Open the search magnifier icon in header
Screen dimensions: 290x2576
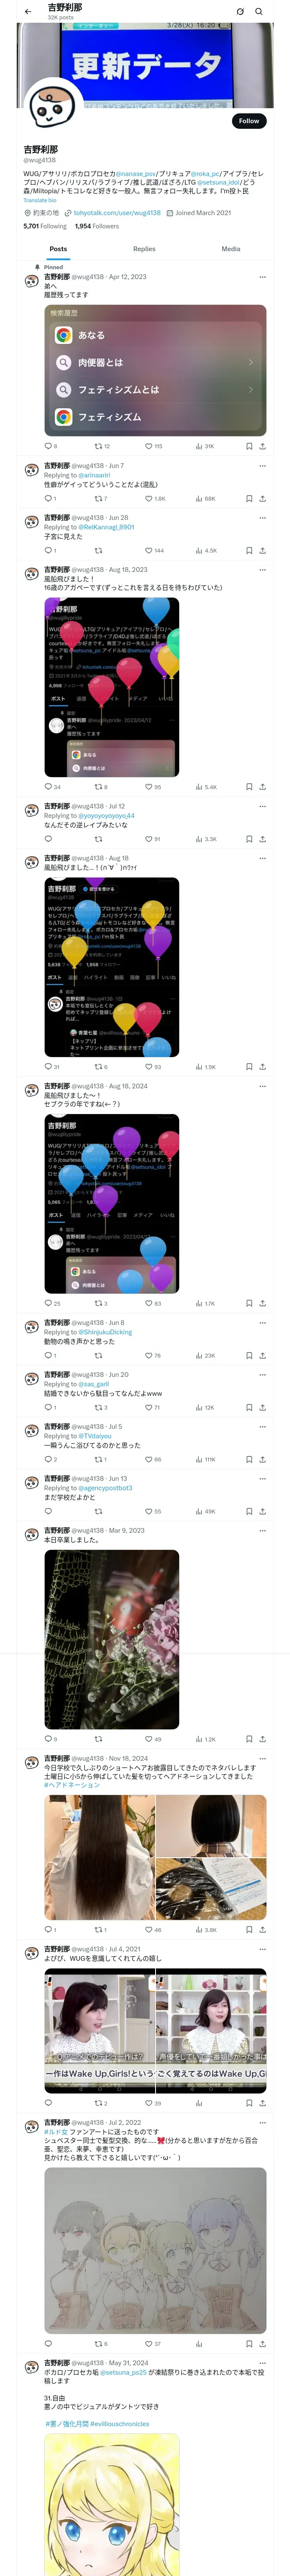259,12
